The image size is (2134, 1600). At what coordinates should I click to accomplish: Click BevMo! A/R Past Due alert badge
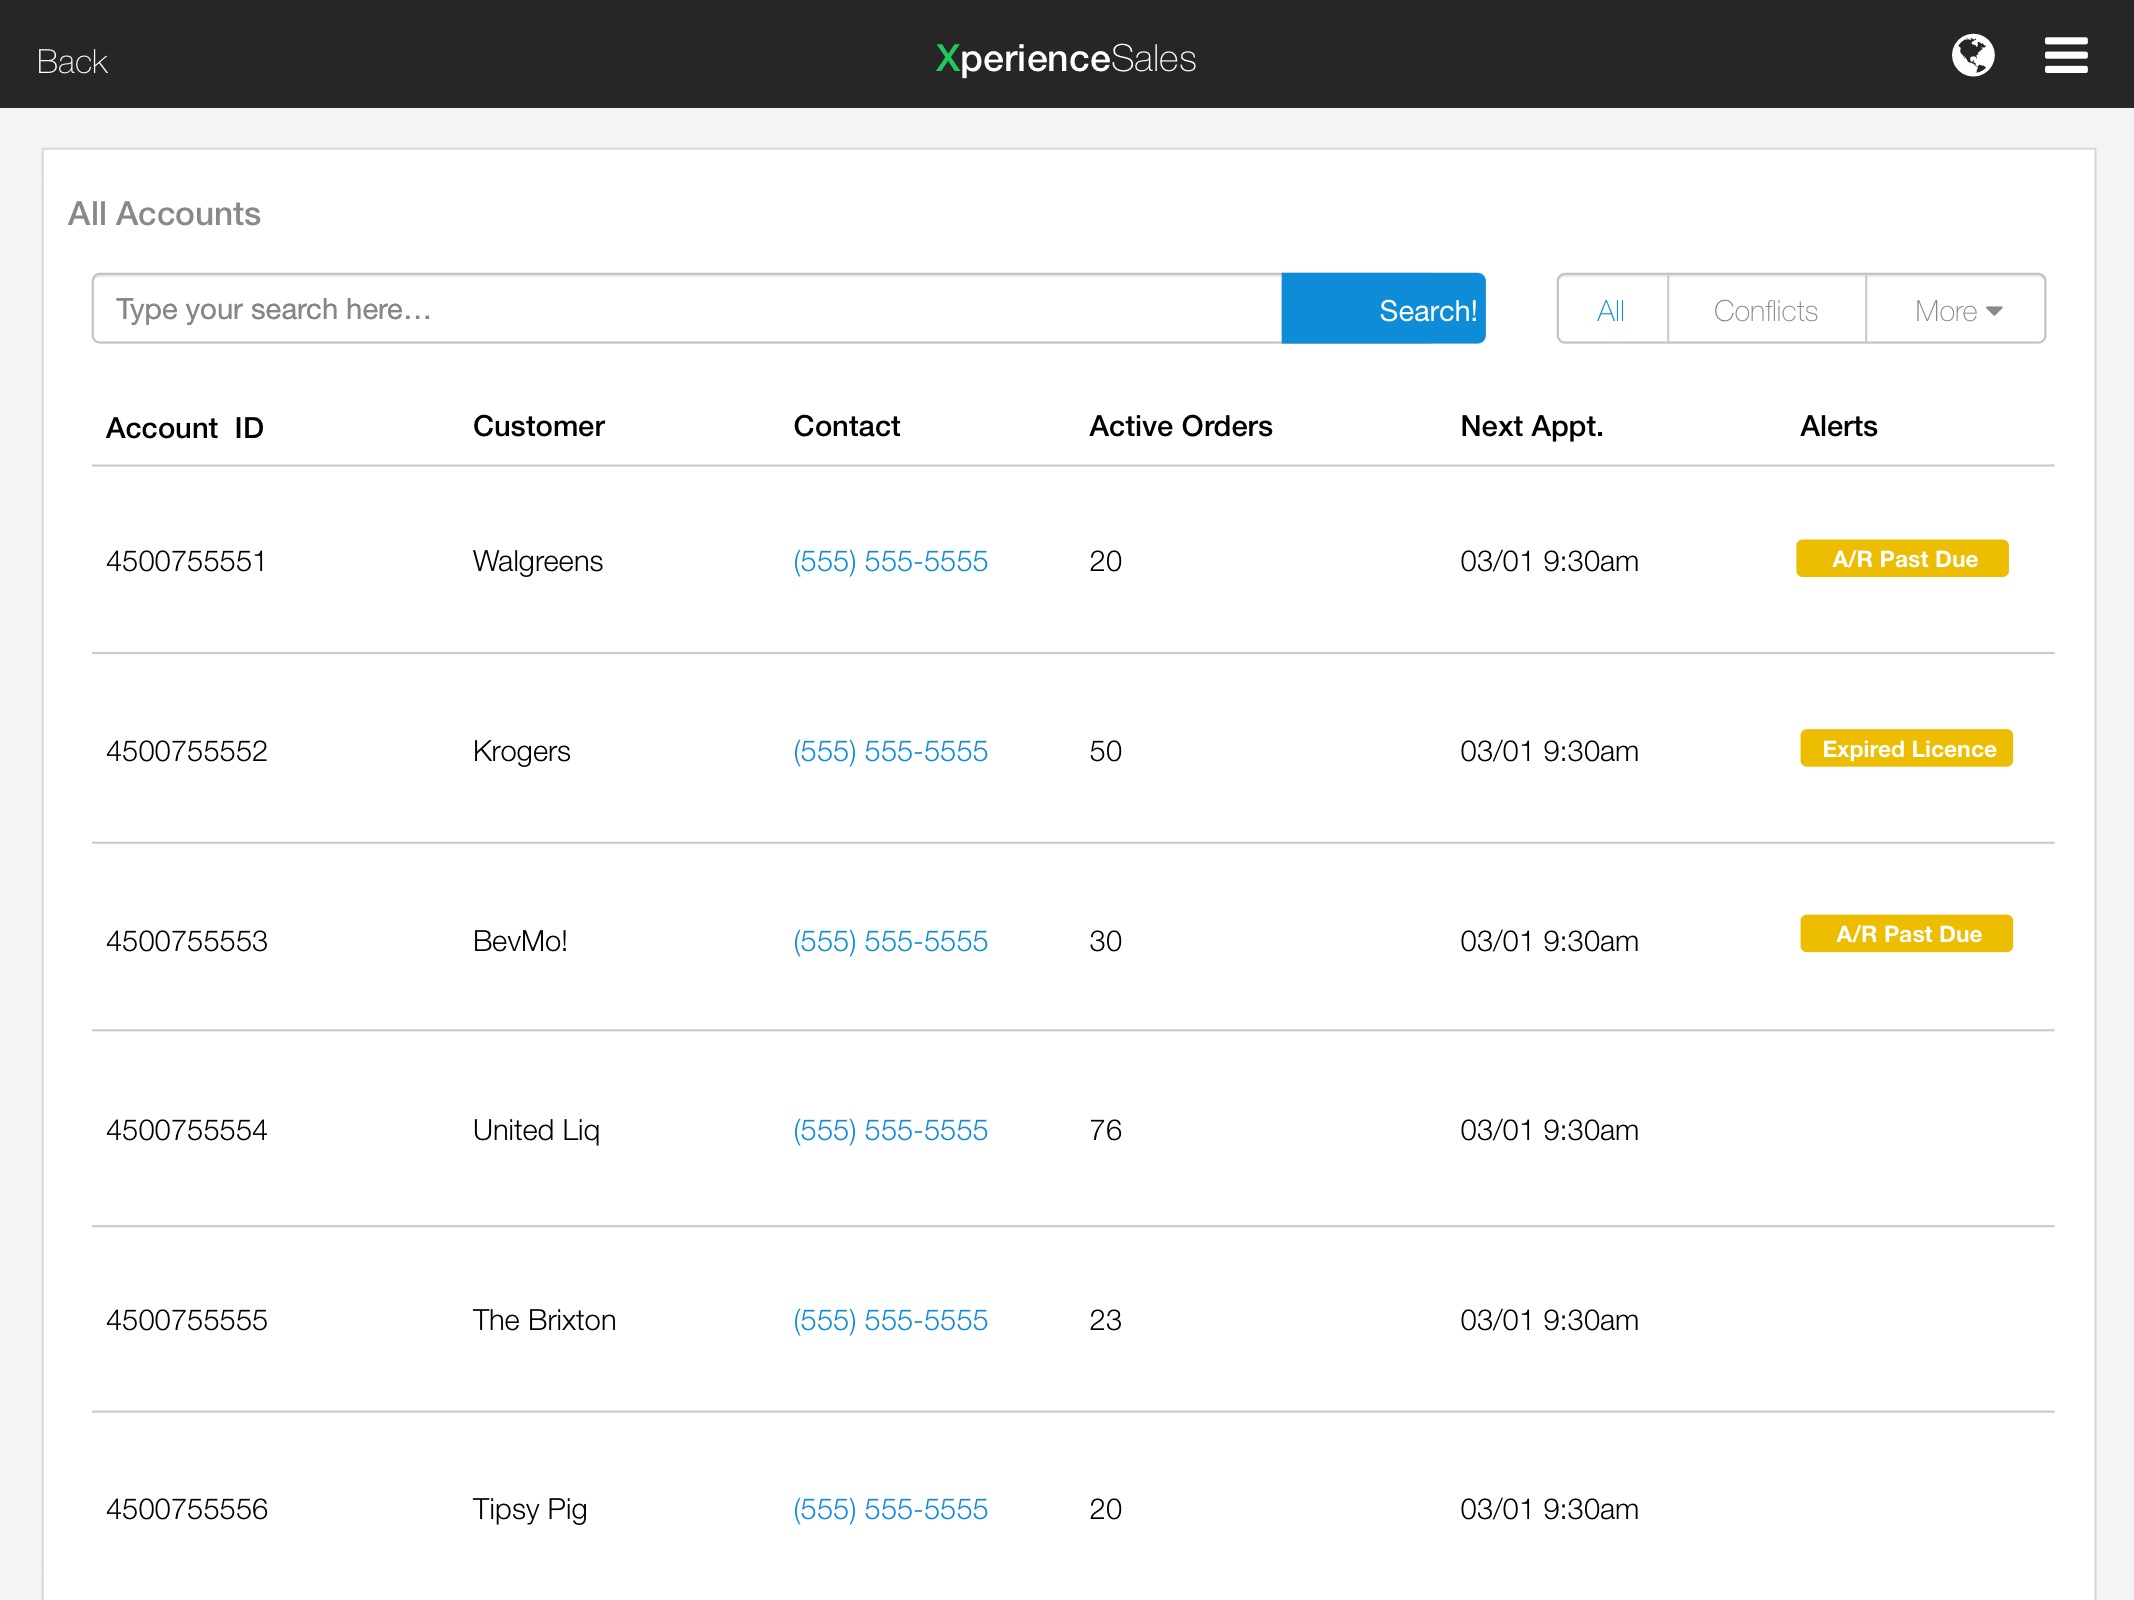click(x=1907, y=933)
